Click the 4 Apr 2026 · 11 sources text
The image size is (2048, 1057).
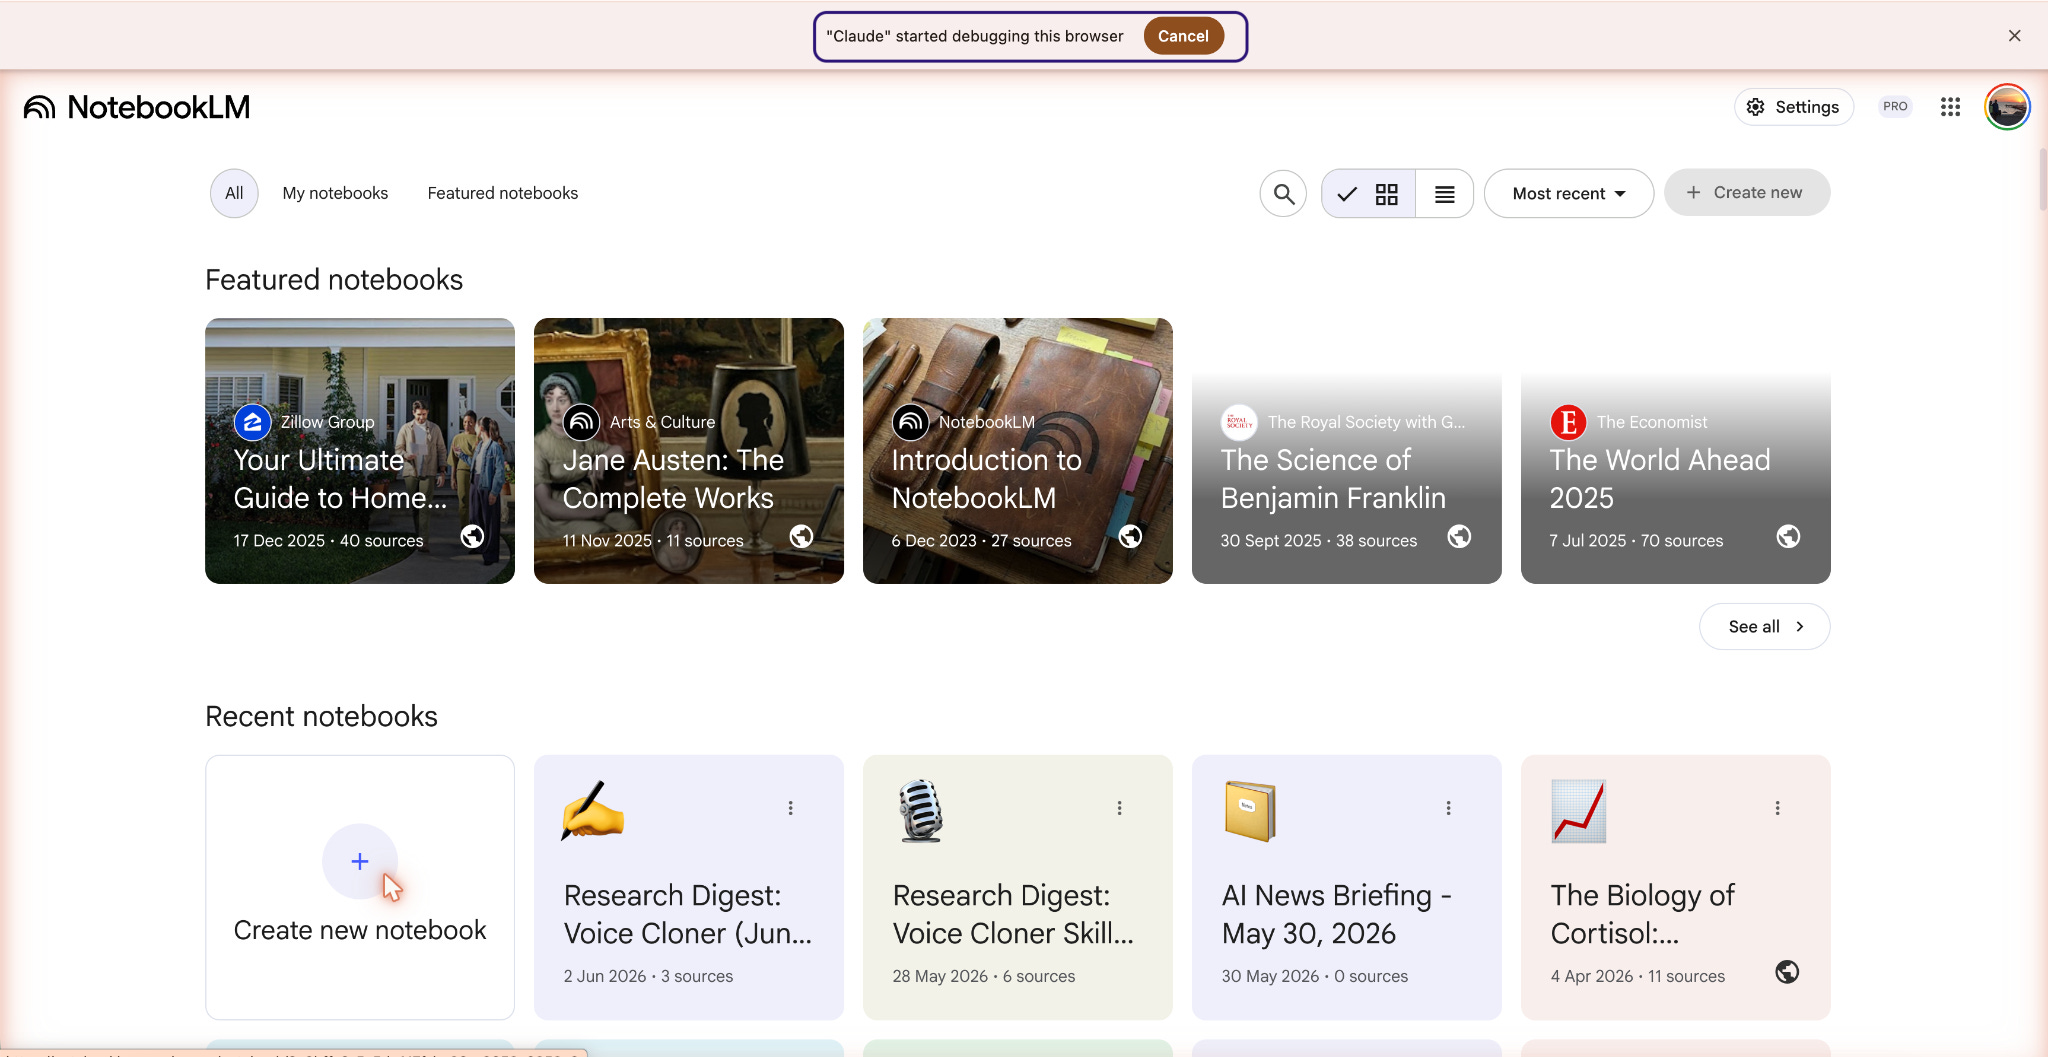[x=1638, y=976]
